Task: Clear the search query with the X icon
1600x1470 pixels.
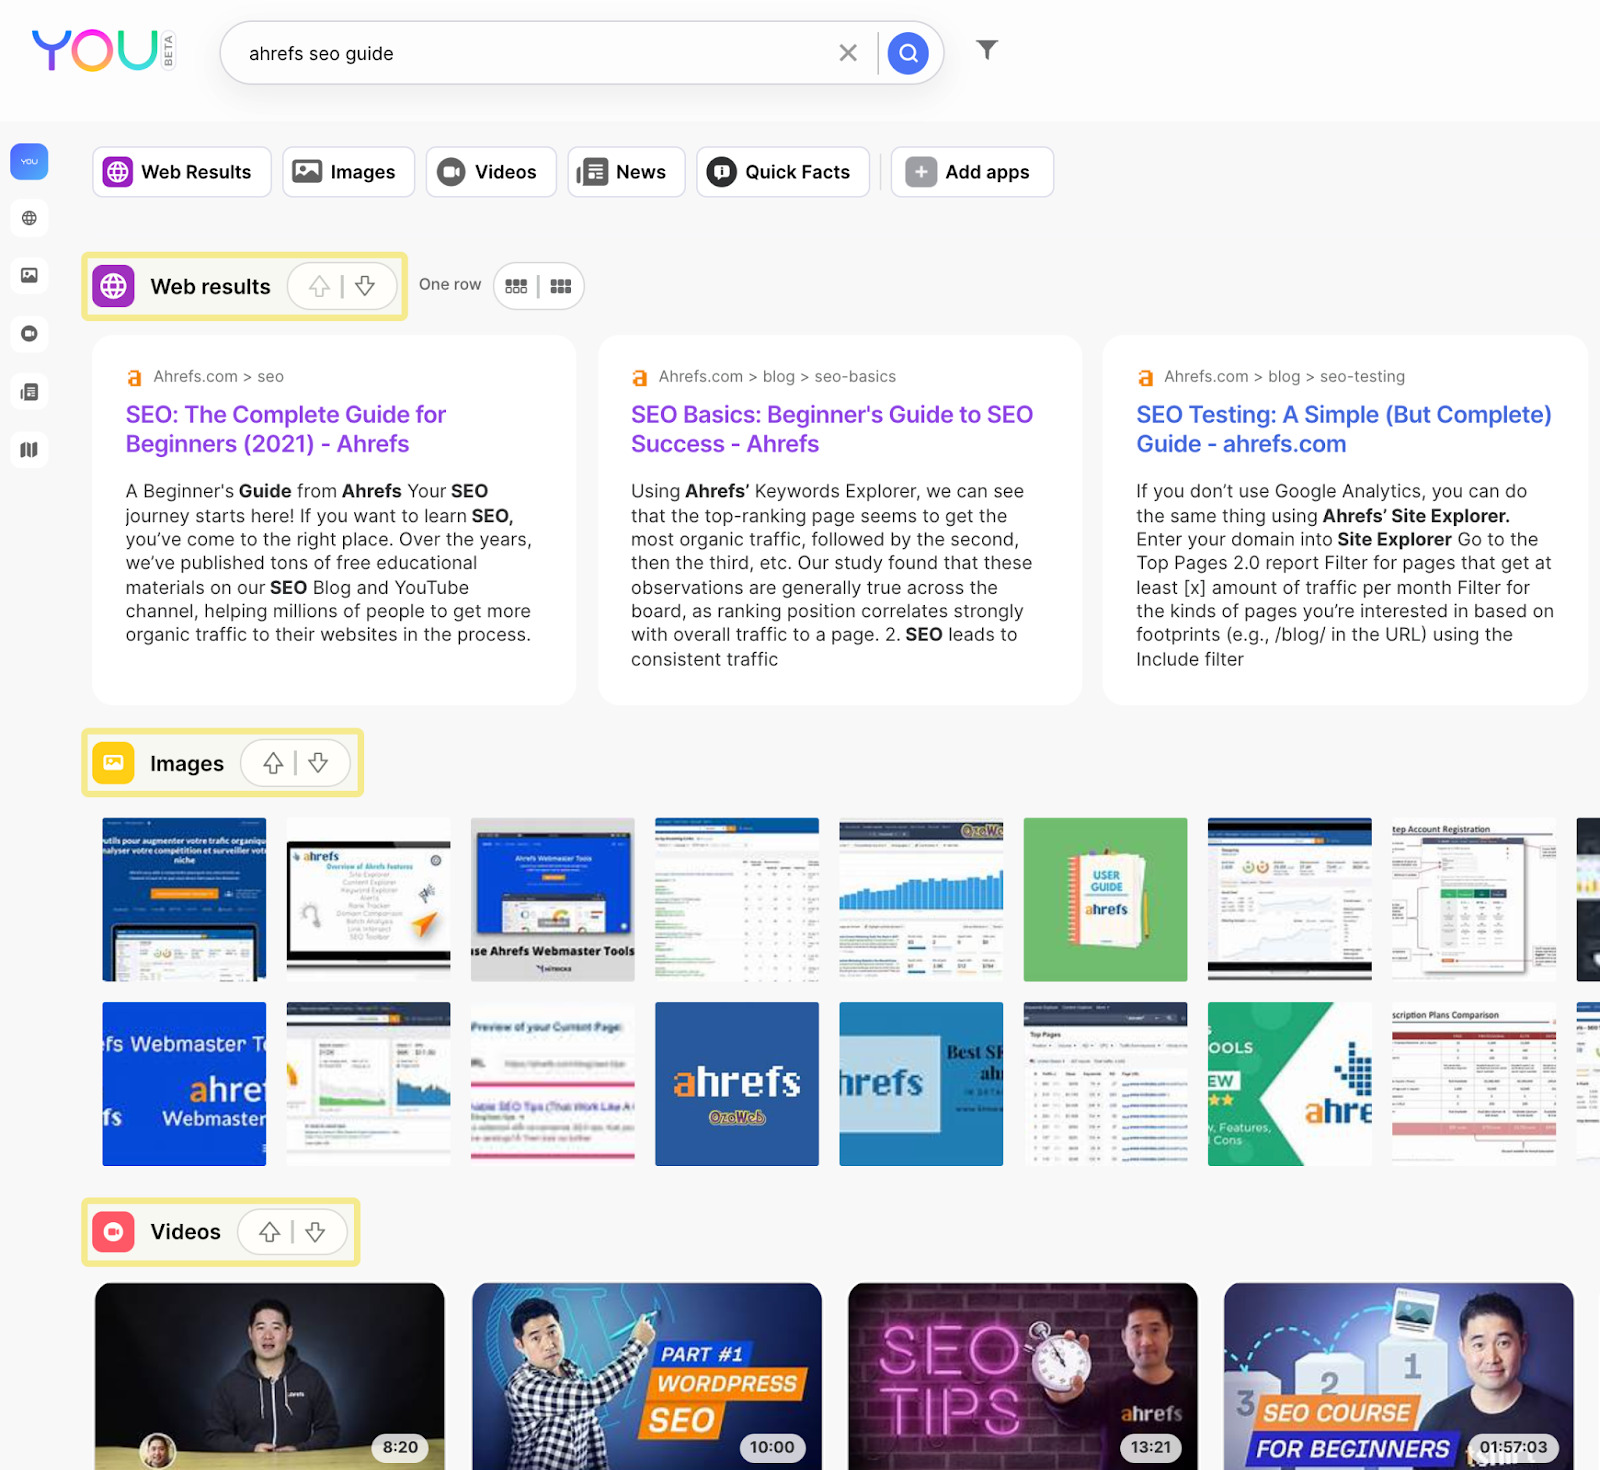Action: pos(848,53)
